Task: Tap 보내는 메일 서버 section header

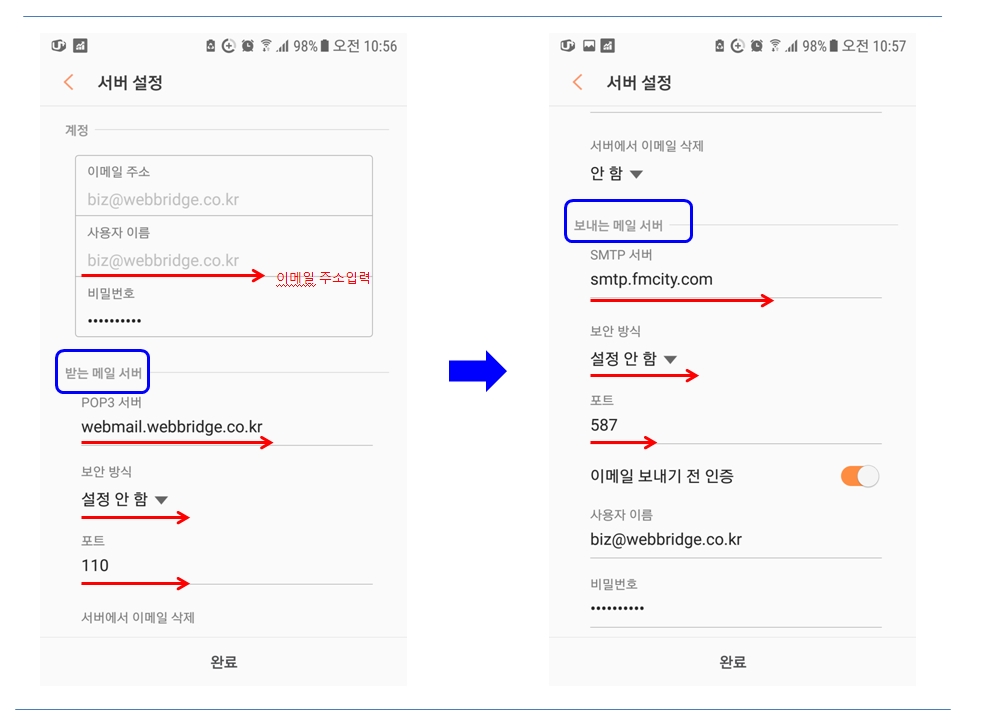Action: tap(618, 225)
